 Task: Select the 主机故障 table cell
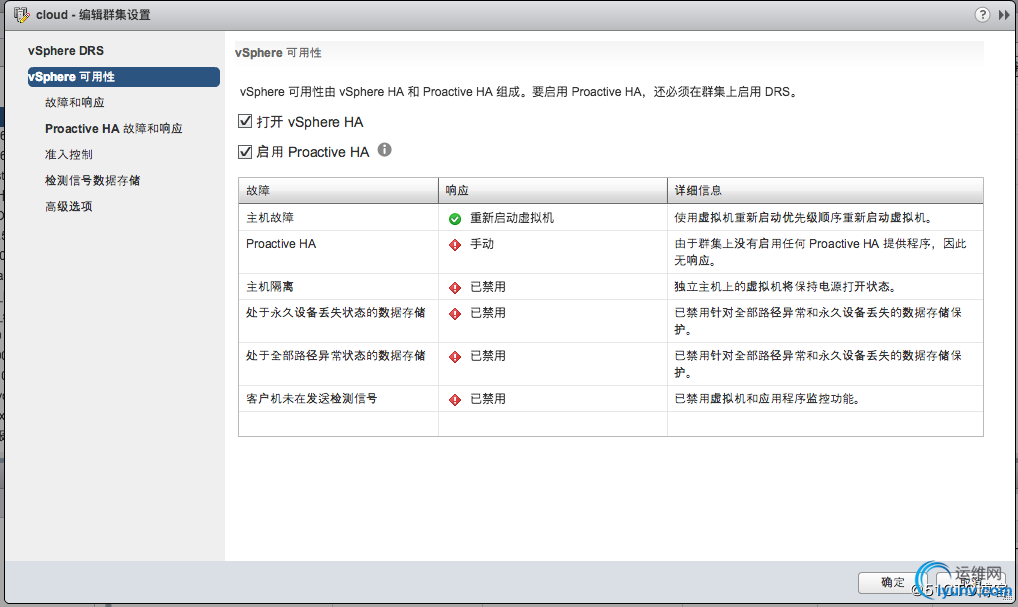(338, 217)
